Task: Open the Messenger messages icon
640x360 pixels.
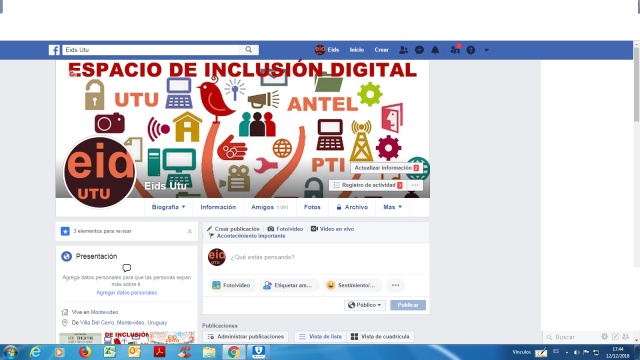Action: pos(419,50)
